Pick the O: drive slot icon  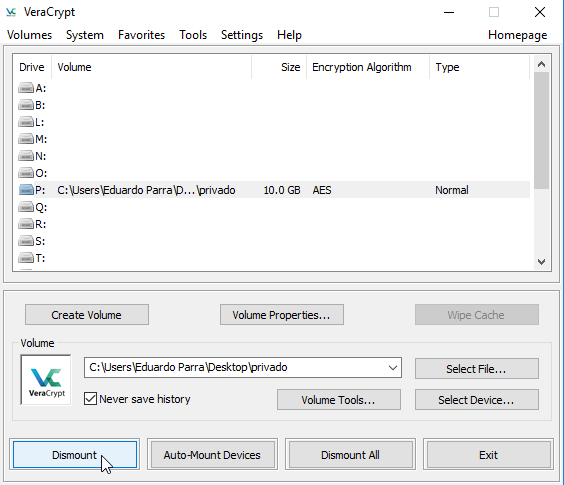pos(26,173)
